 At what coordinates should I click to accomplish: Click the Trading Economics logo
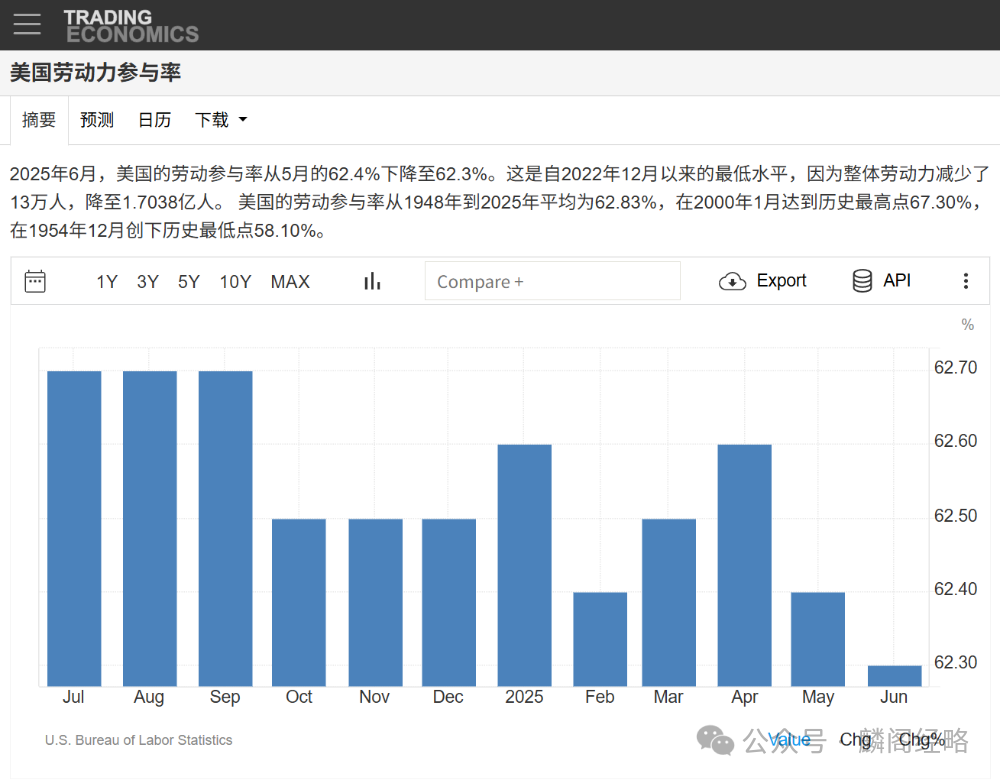click(x=131, y=25)
